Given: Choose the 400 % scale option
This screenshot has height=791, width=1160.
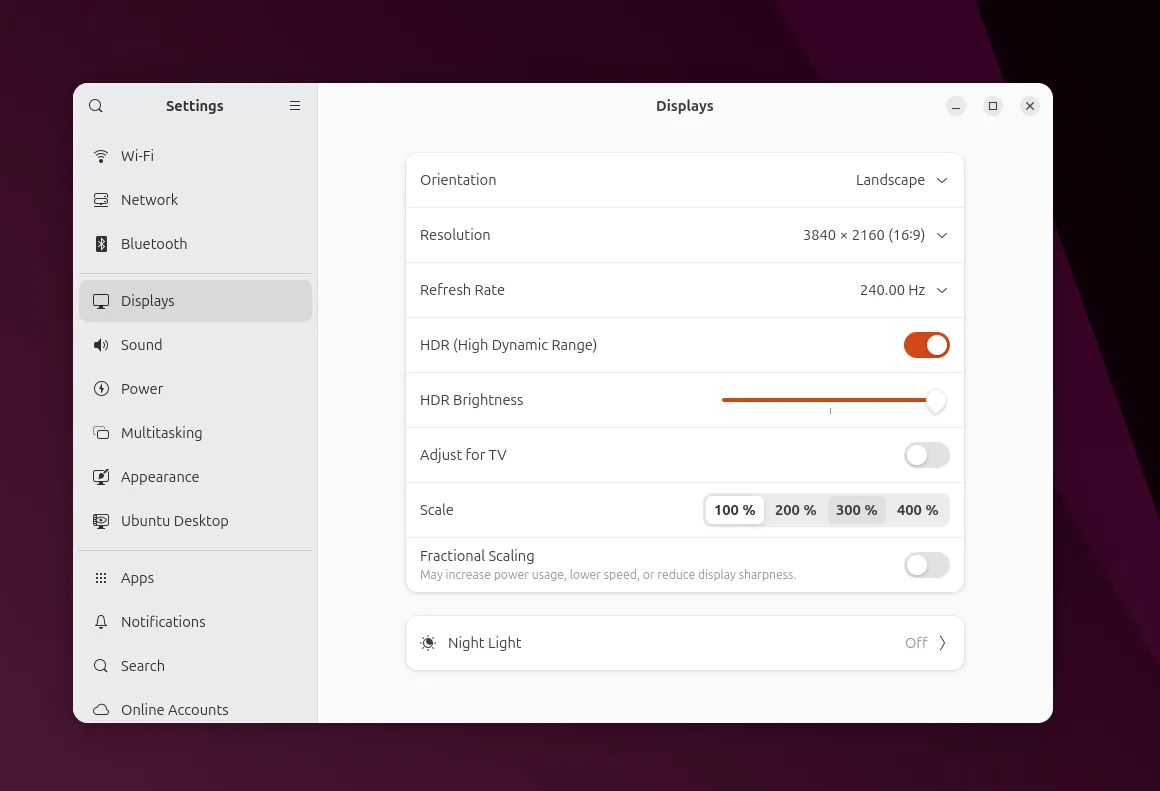Looking at the screenshot, I should [x=917, y=510].
